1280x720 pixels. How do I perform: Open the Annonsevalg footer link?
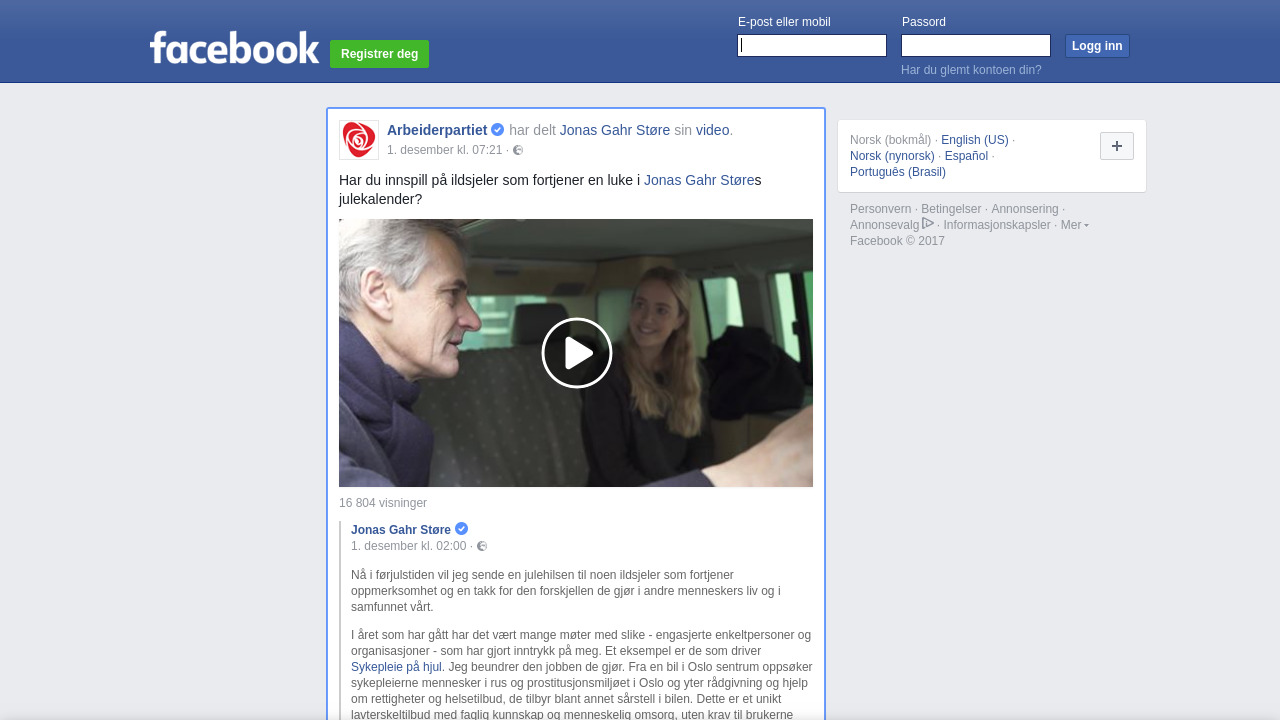click(885, 225)
